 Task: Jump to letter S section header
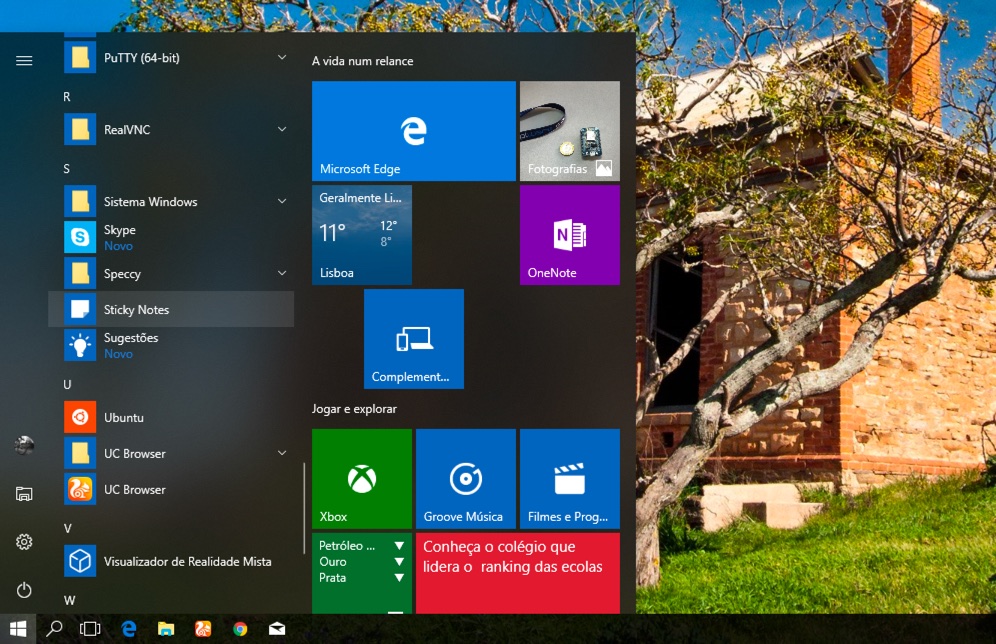coord(67,168)
